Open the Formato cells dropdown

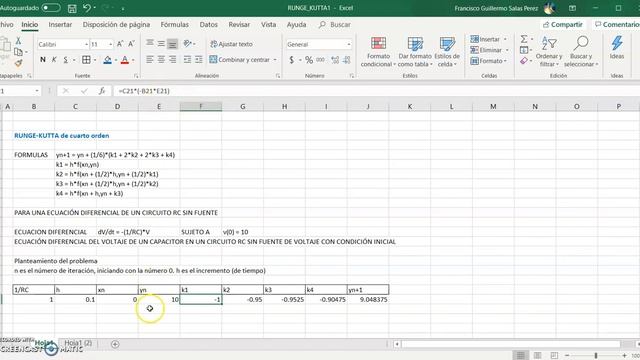point(488,61)
